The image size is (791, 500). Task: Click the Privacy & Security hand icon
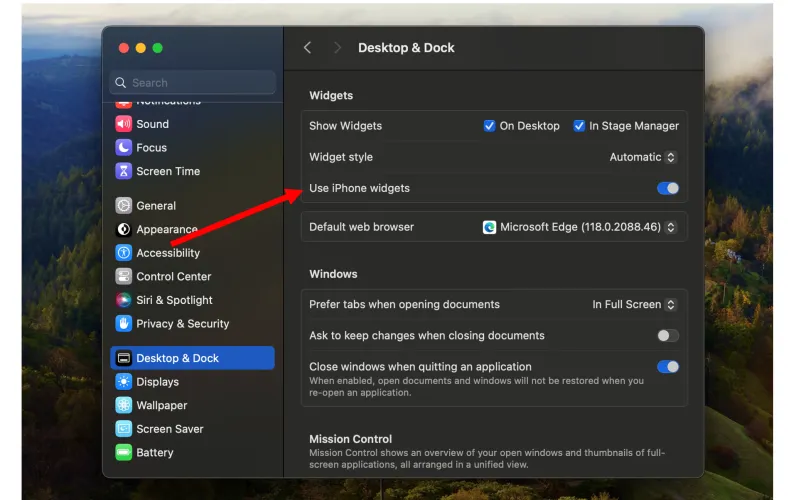click(x=123, y=324)
